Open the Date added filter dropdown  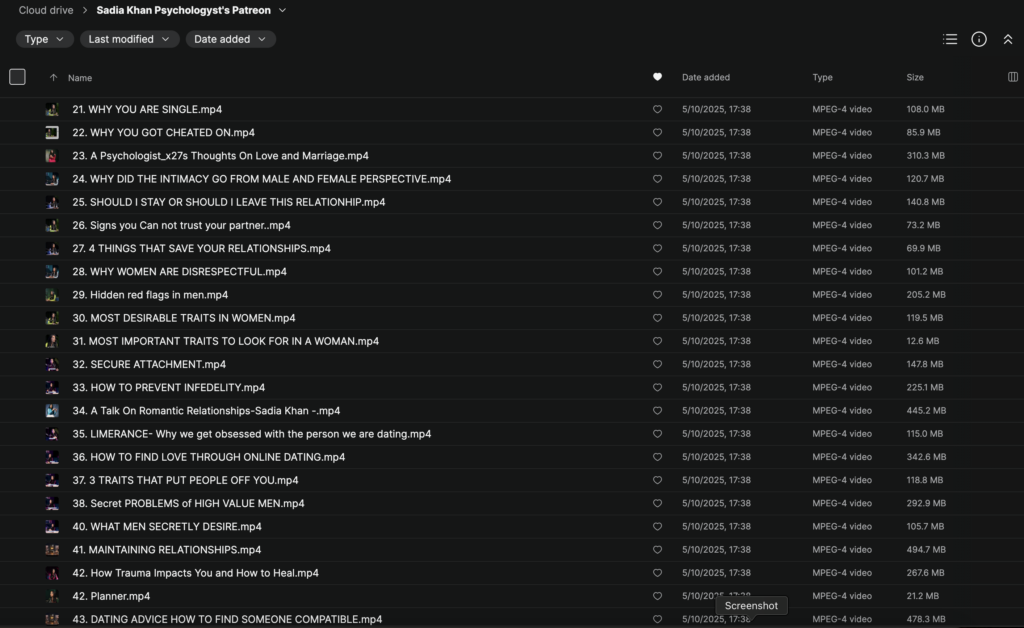pos(230,39)
